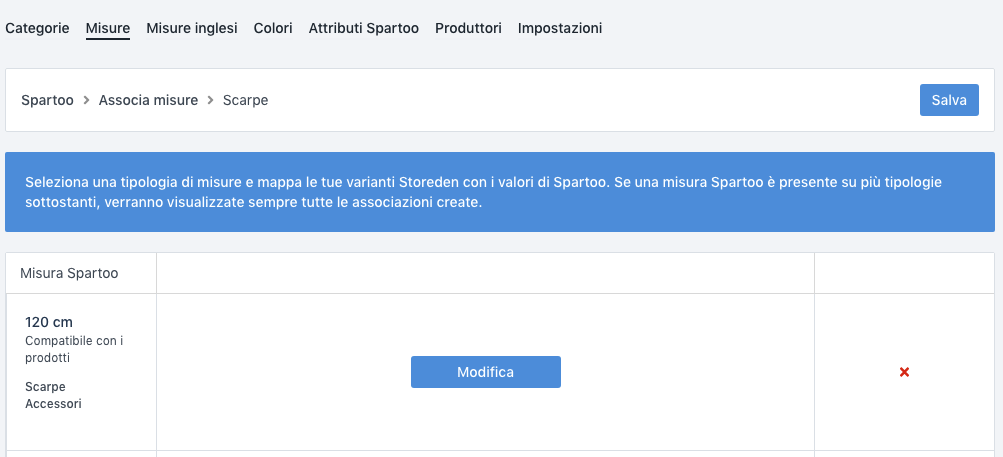The width and height of the screenshot is (1003, 457).
Task: Go to the Colori tab
Action: pyautogui.click(x=273, y=28)
